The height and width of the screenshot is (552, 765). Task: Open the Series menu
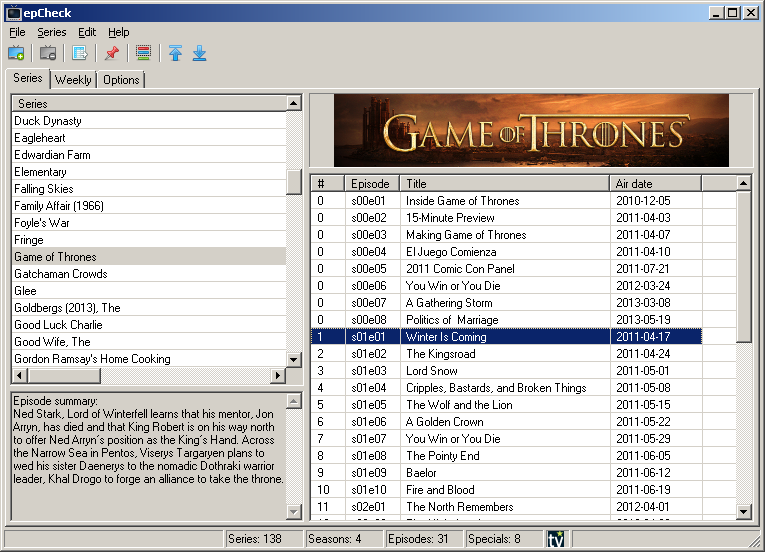(x=52, y=32)
